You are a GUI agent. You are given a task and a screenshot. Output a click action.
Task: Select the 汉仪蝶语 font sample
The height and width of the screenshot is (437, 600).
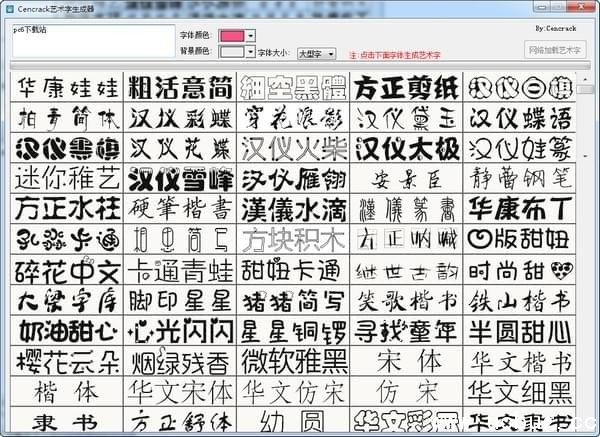tap(519, 117)
